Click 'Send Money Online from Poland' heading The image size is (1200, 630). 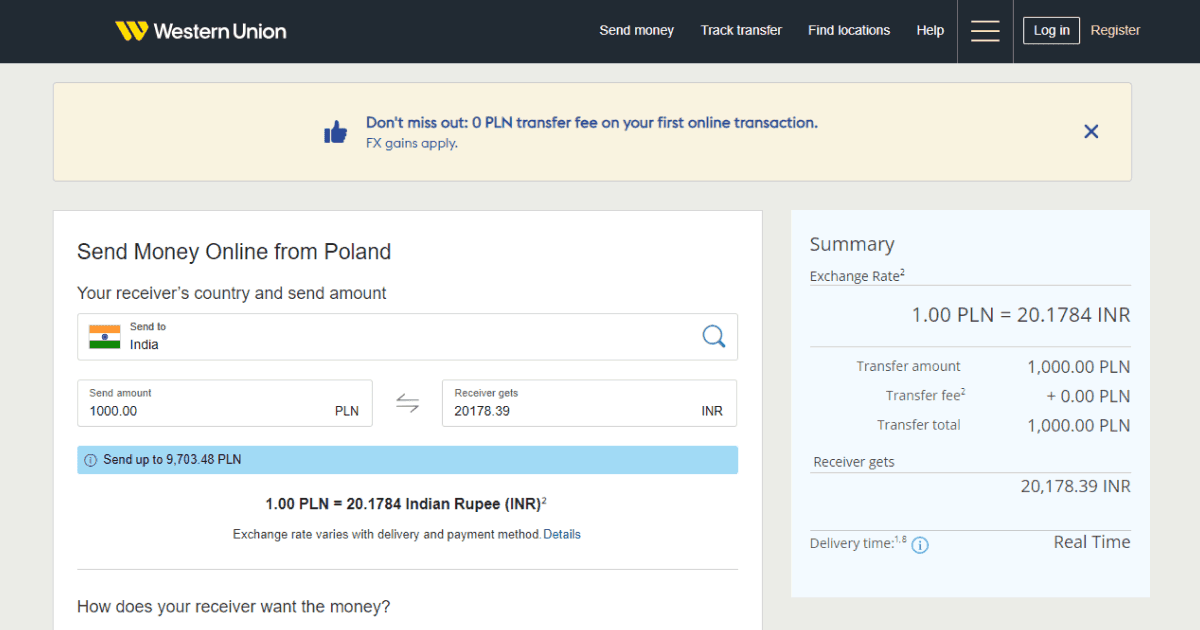[234, 251]
